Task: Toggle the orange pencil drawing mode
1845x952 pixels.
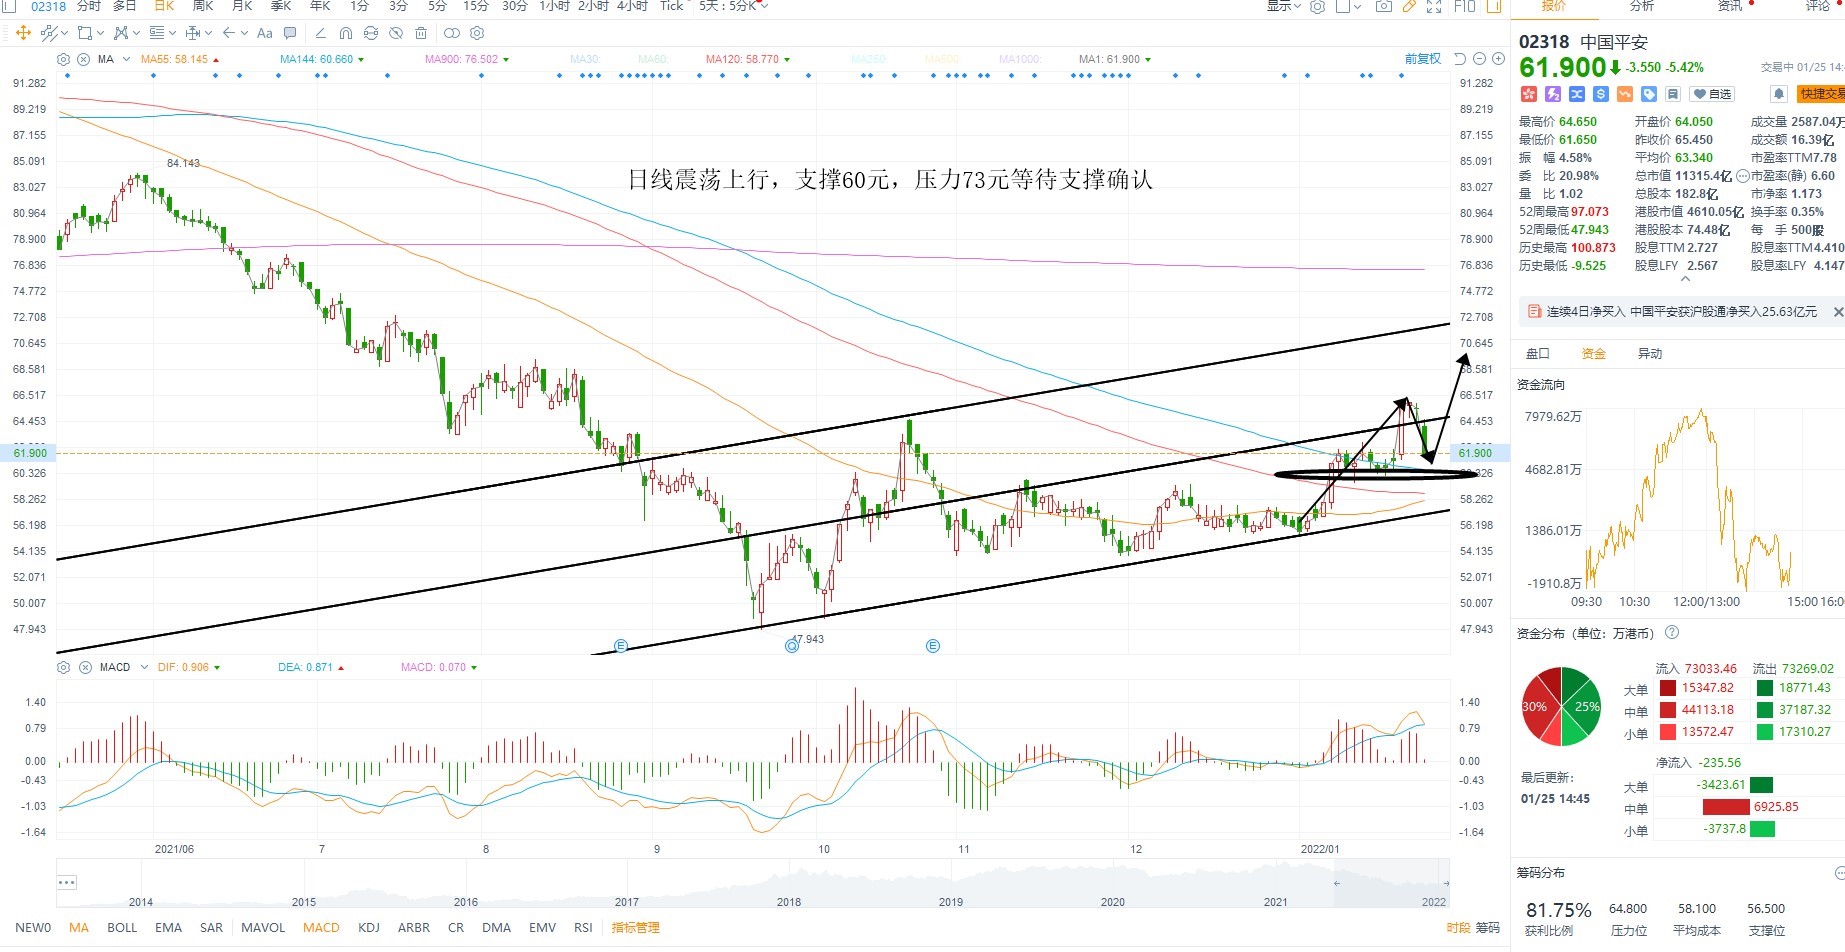Action: pyautogui.click(x=1409, y=6)
